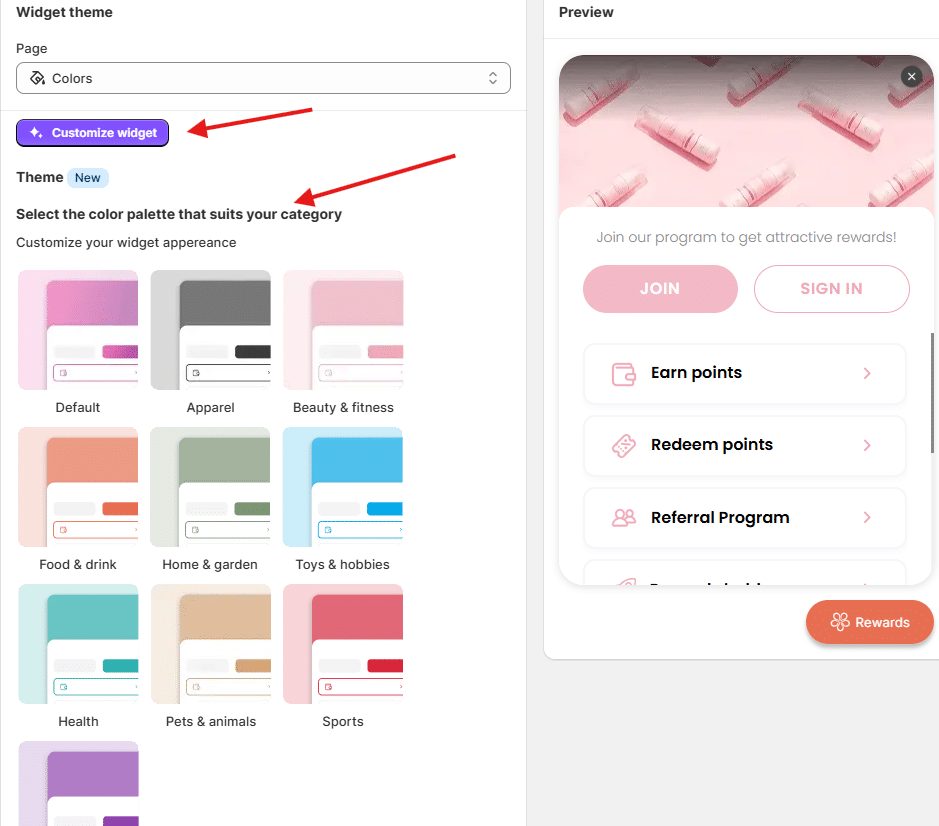Click the Earn points wallet icon

pyautogui.click(x=624, y=373)
